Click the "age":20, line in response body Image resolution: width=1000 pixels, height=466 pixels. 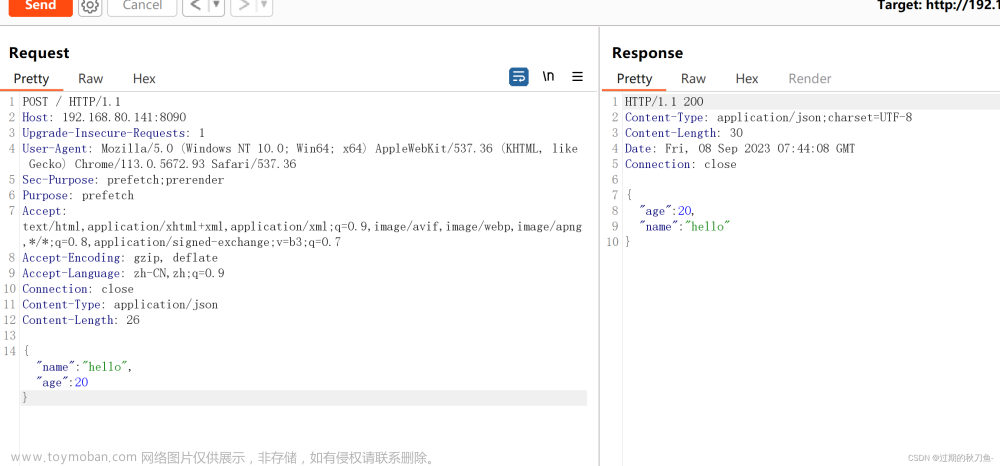point(667,210)
